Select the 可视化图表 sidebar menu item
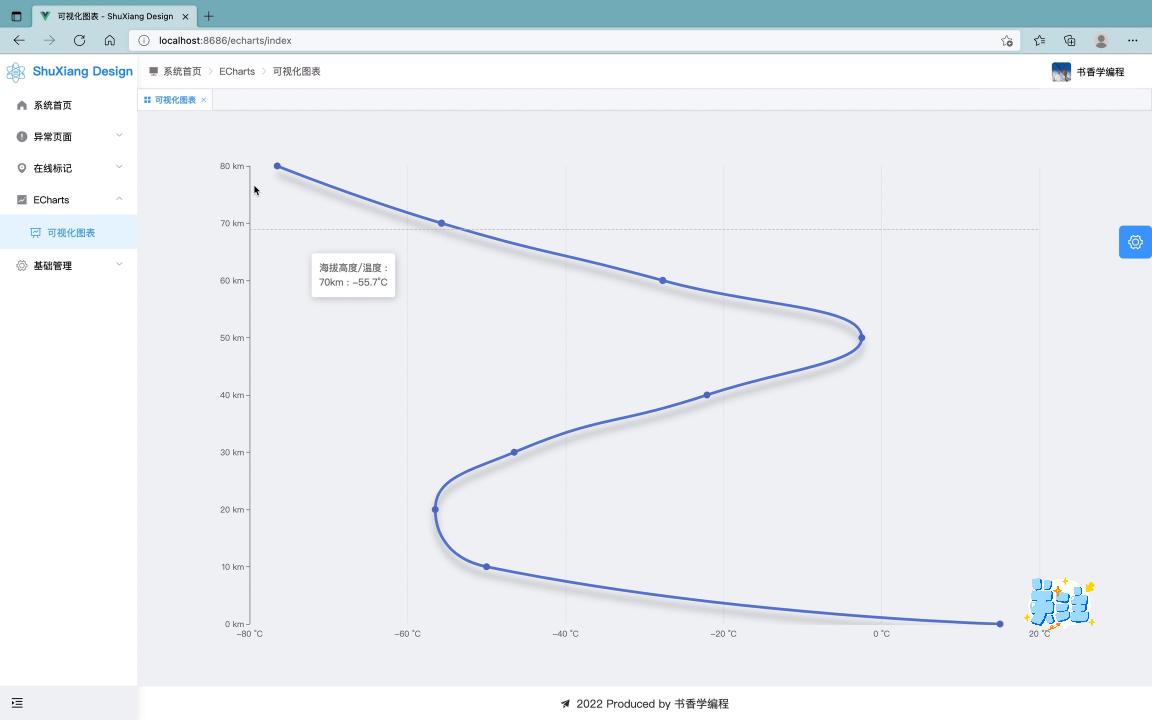 click(x=68, y=232)
